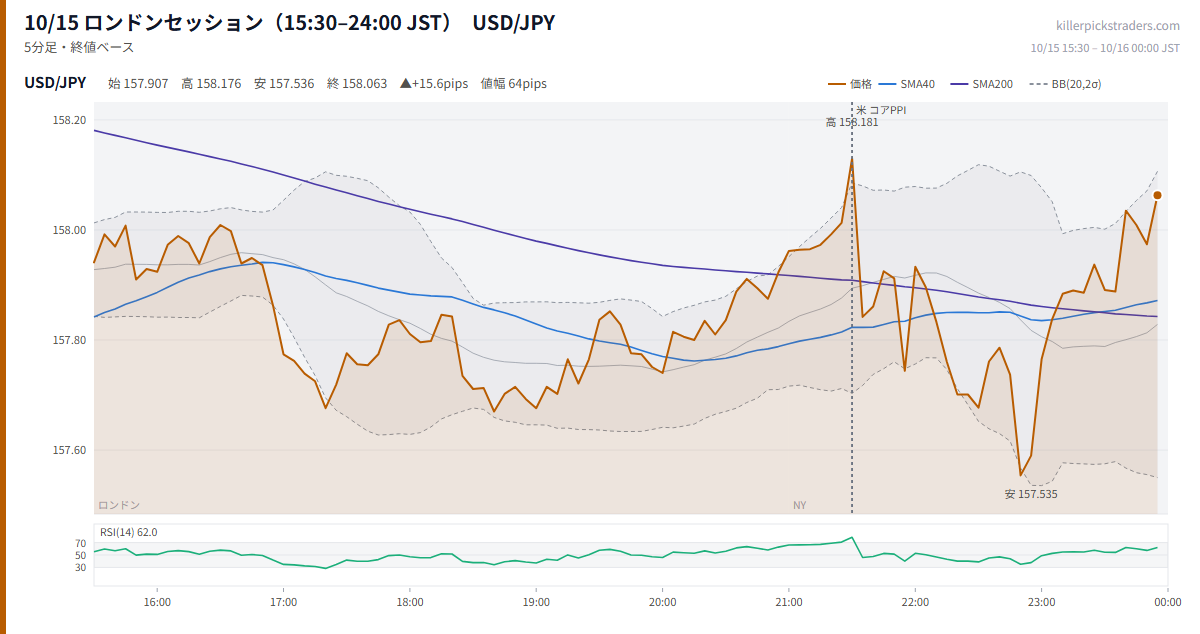Screen dimensions: 1200x634
Task: Click the 安 157.535 low label
Action: pyautogui.click(x=1031, y=494)
